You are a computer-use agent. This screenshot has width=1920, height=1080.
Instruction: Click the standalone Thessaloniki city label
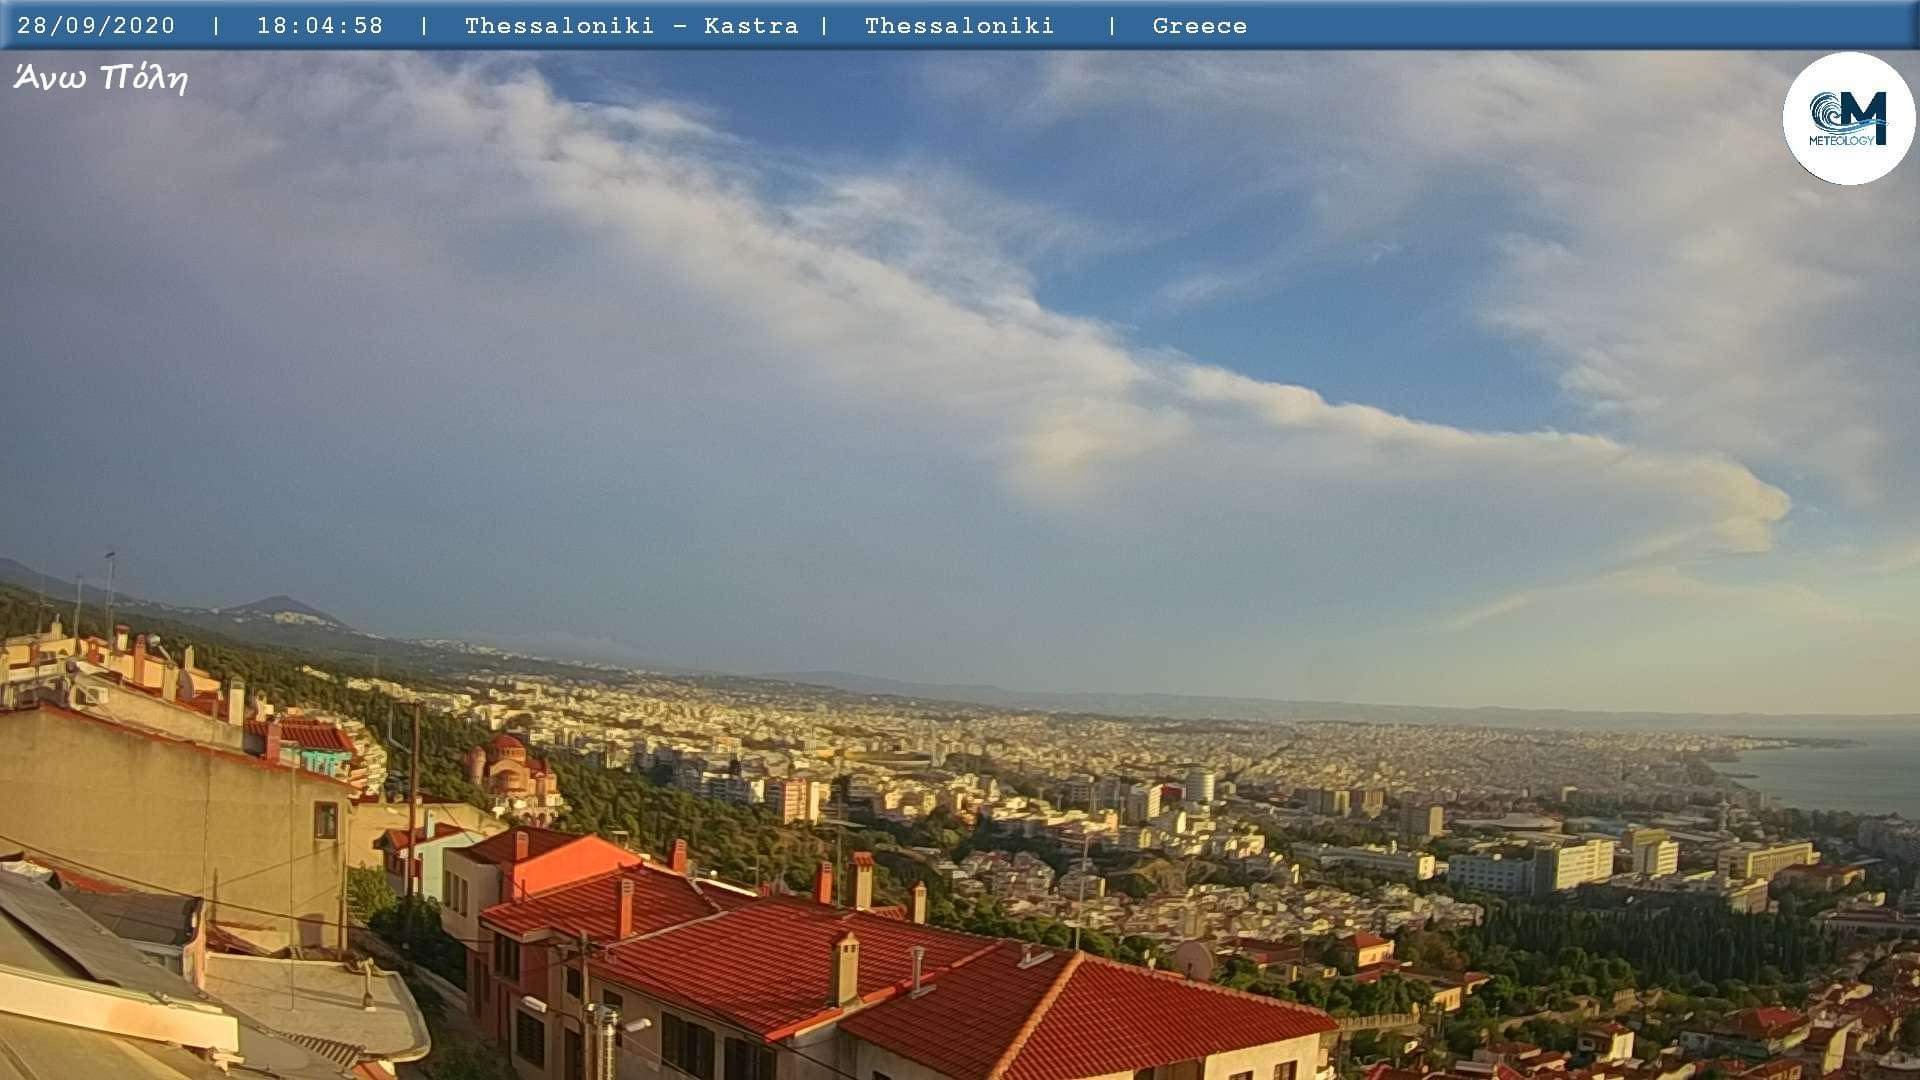(x=959, y=26)
